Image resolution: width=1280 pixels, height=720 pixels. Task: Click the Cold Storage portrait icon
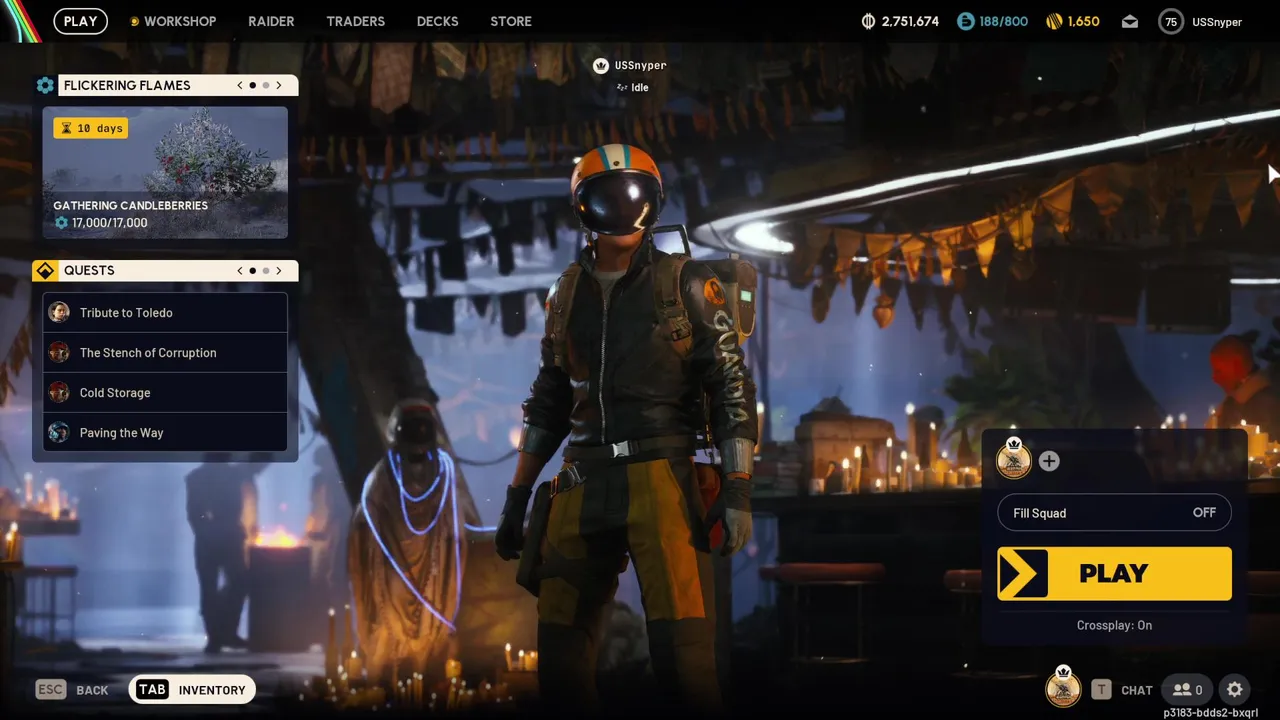(59, 392)
